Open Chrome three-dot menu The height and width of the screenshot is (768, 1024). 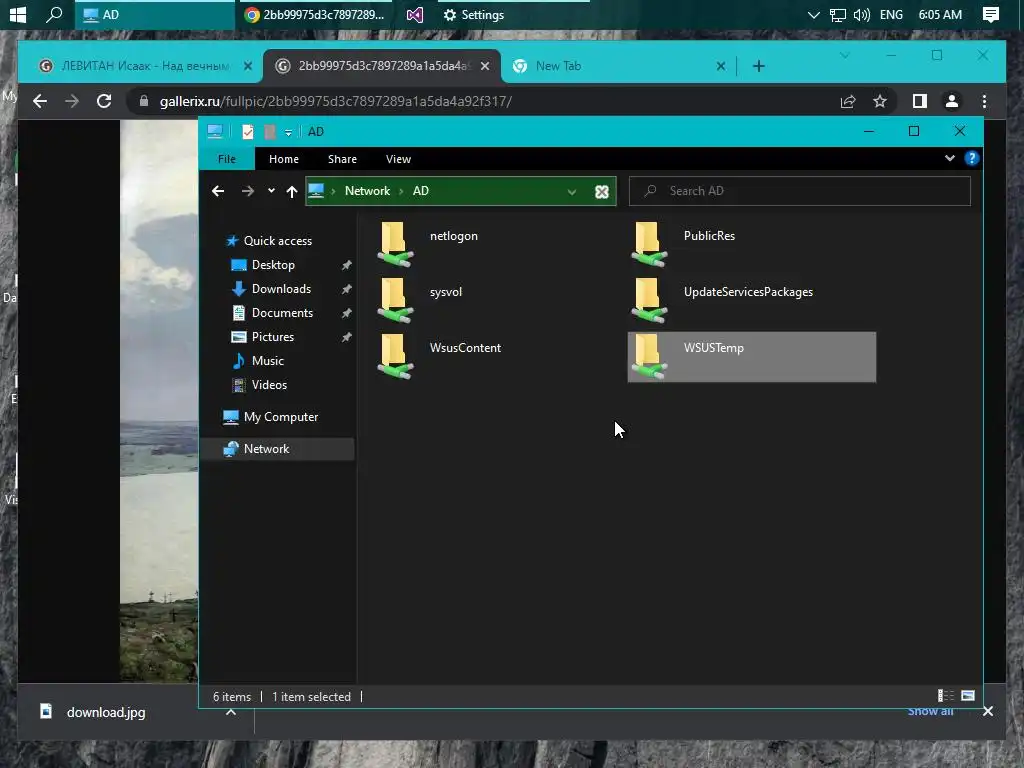pos(984,101)
